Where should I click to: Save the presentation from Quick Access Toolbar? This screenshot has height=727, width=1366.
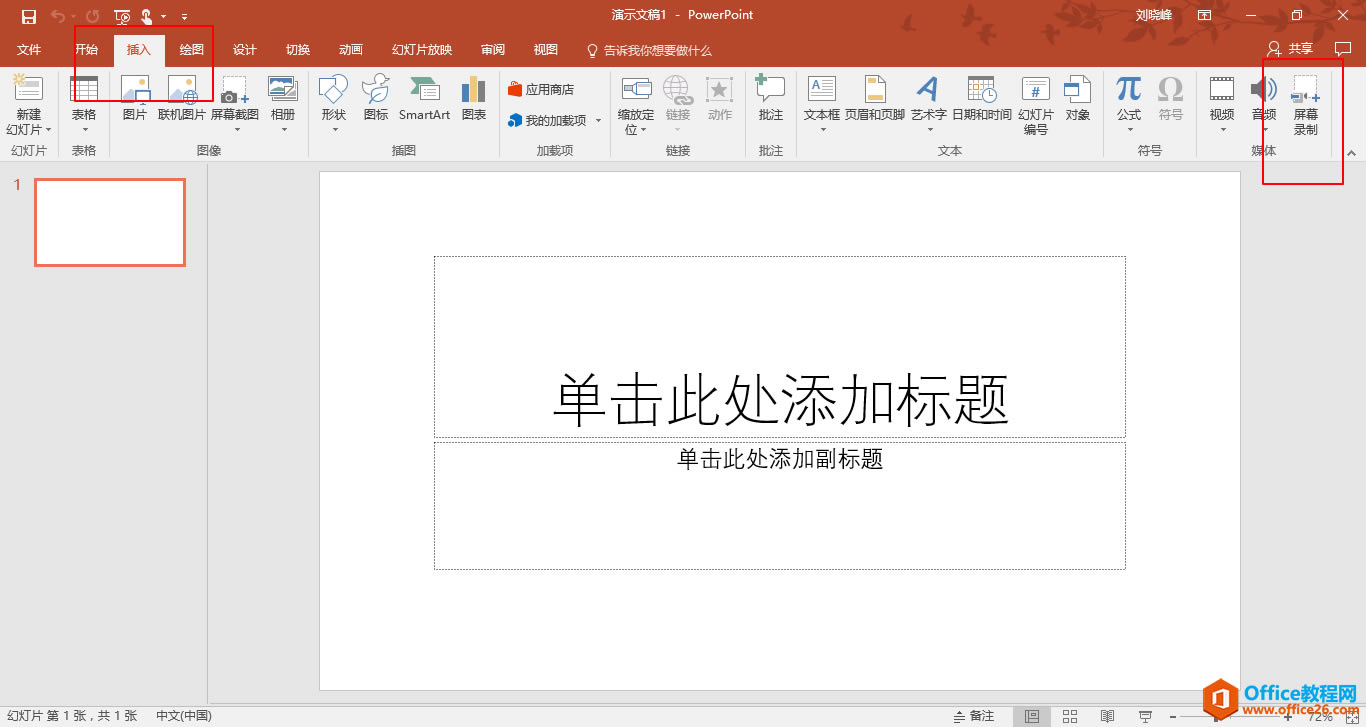point(27,16)
